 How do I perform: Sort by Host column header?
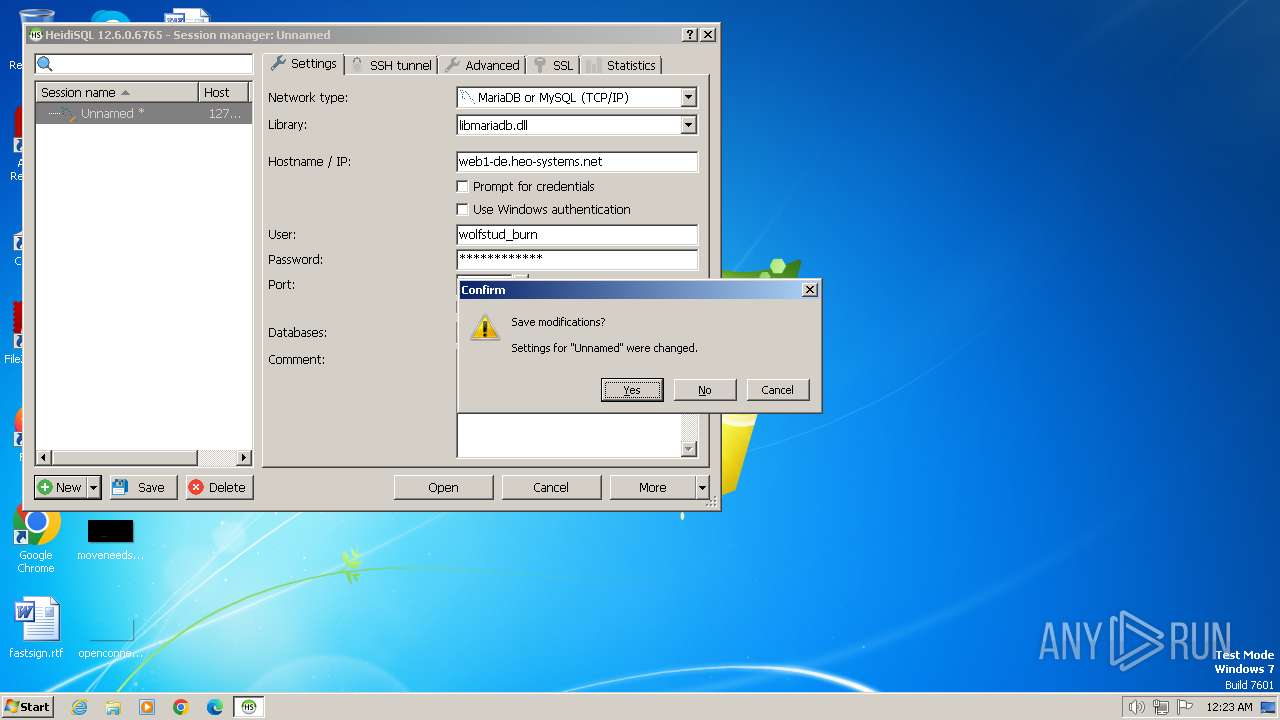pyautogui.click(x=223, y=92)
